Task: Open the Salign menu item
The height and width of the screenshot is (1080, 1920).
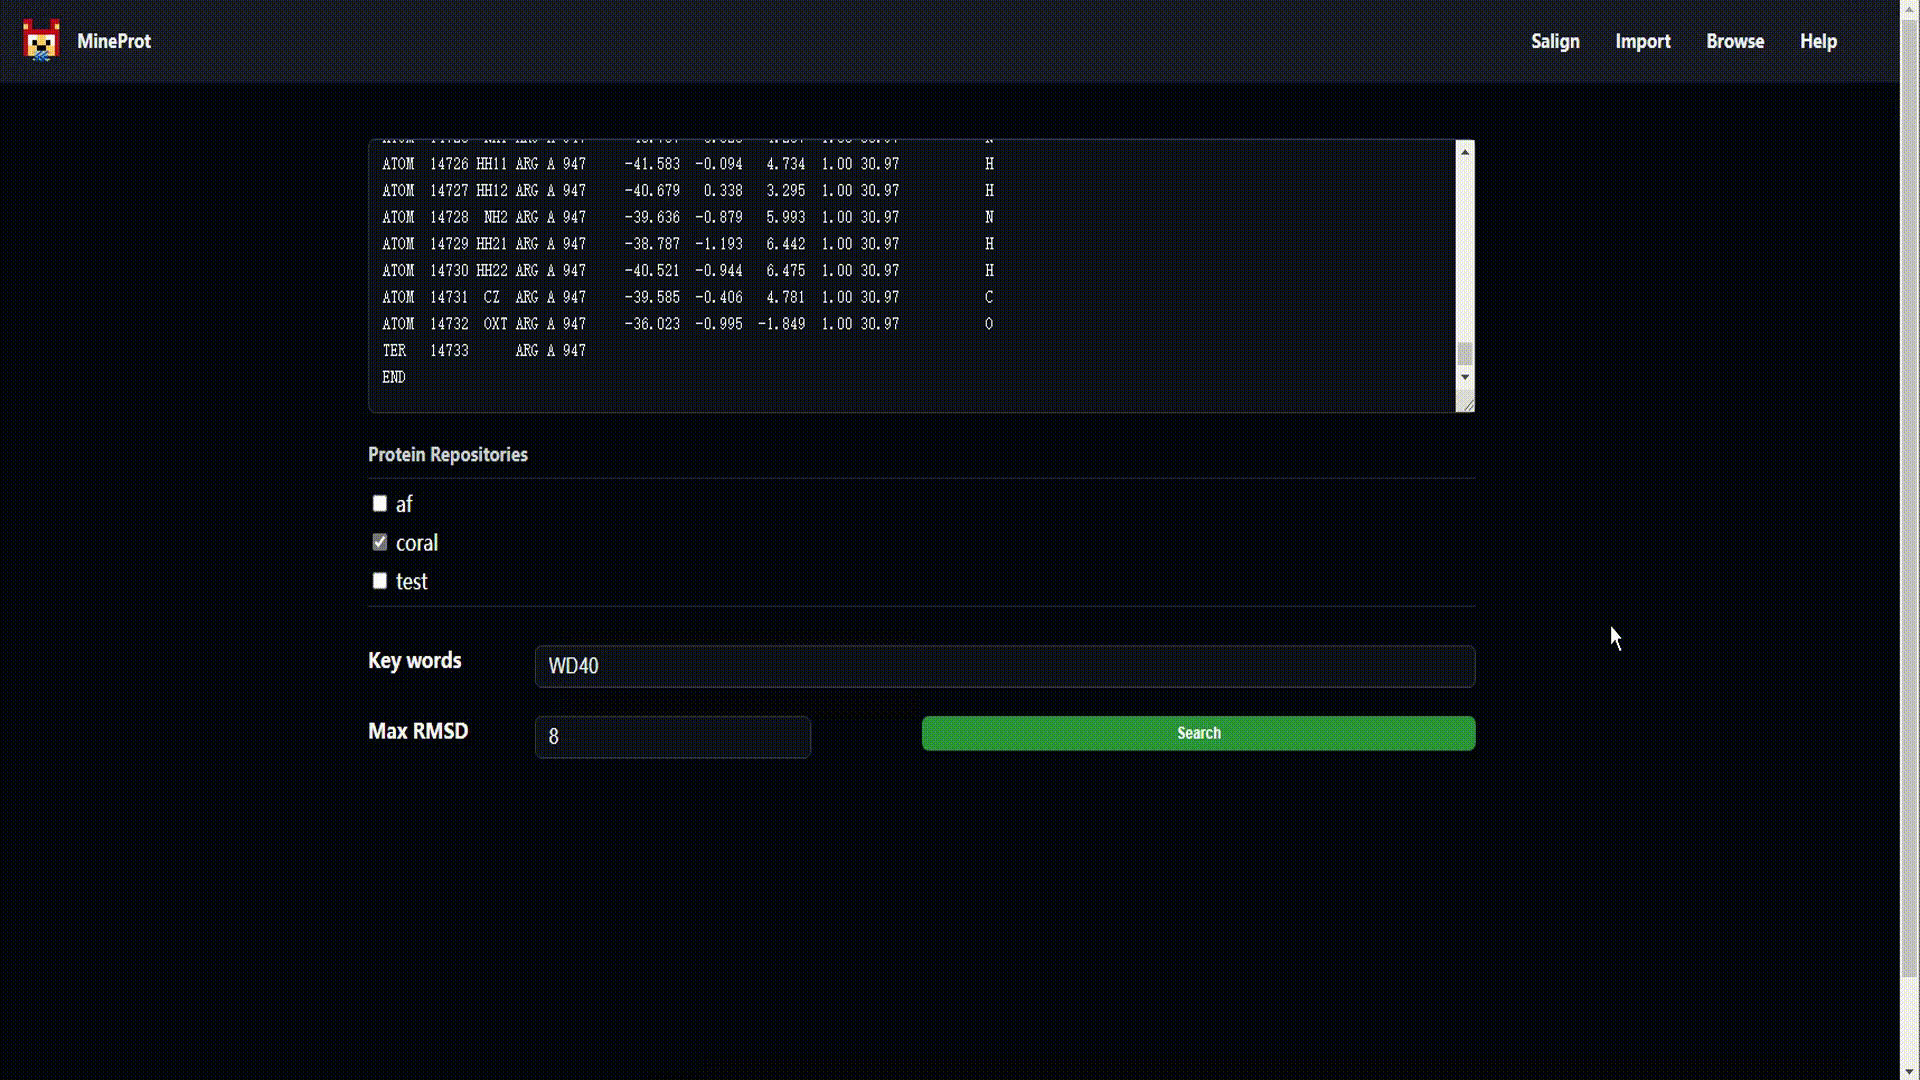Action: (1555, 41)
